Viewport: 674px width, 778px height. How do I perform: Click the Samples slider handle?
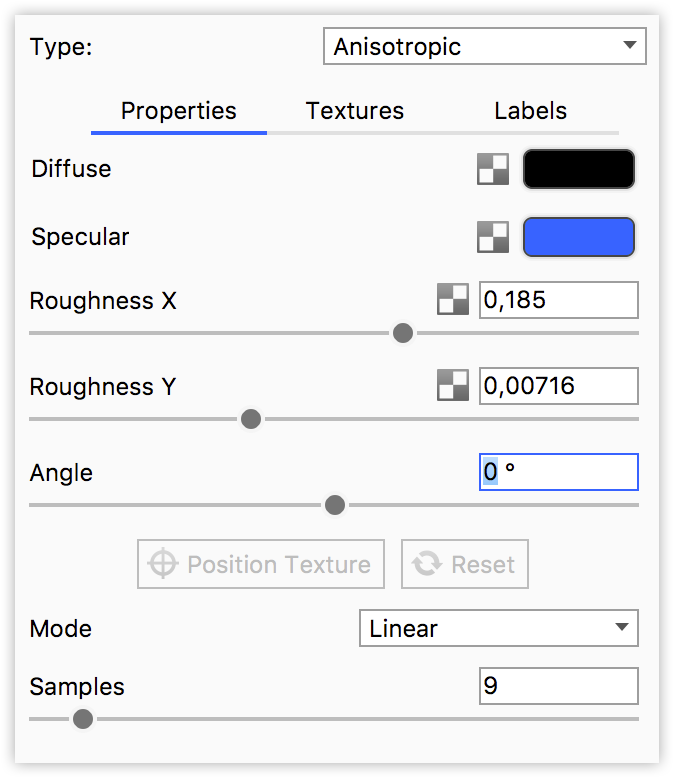tap(83, 719)
